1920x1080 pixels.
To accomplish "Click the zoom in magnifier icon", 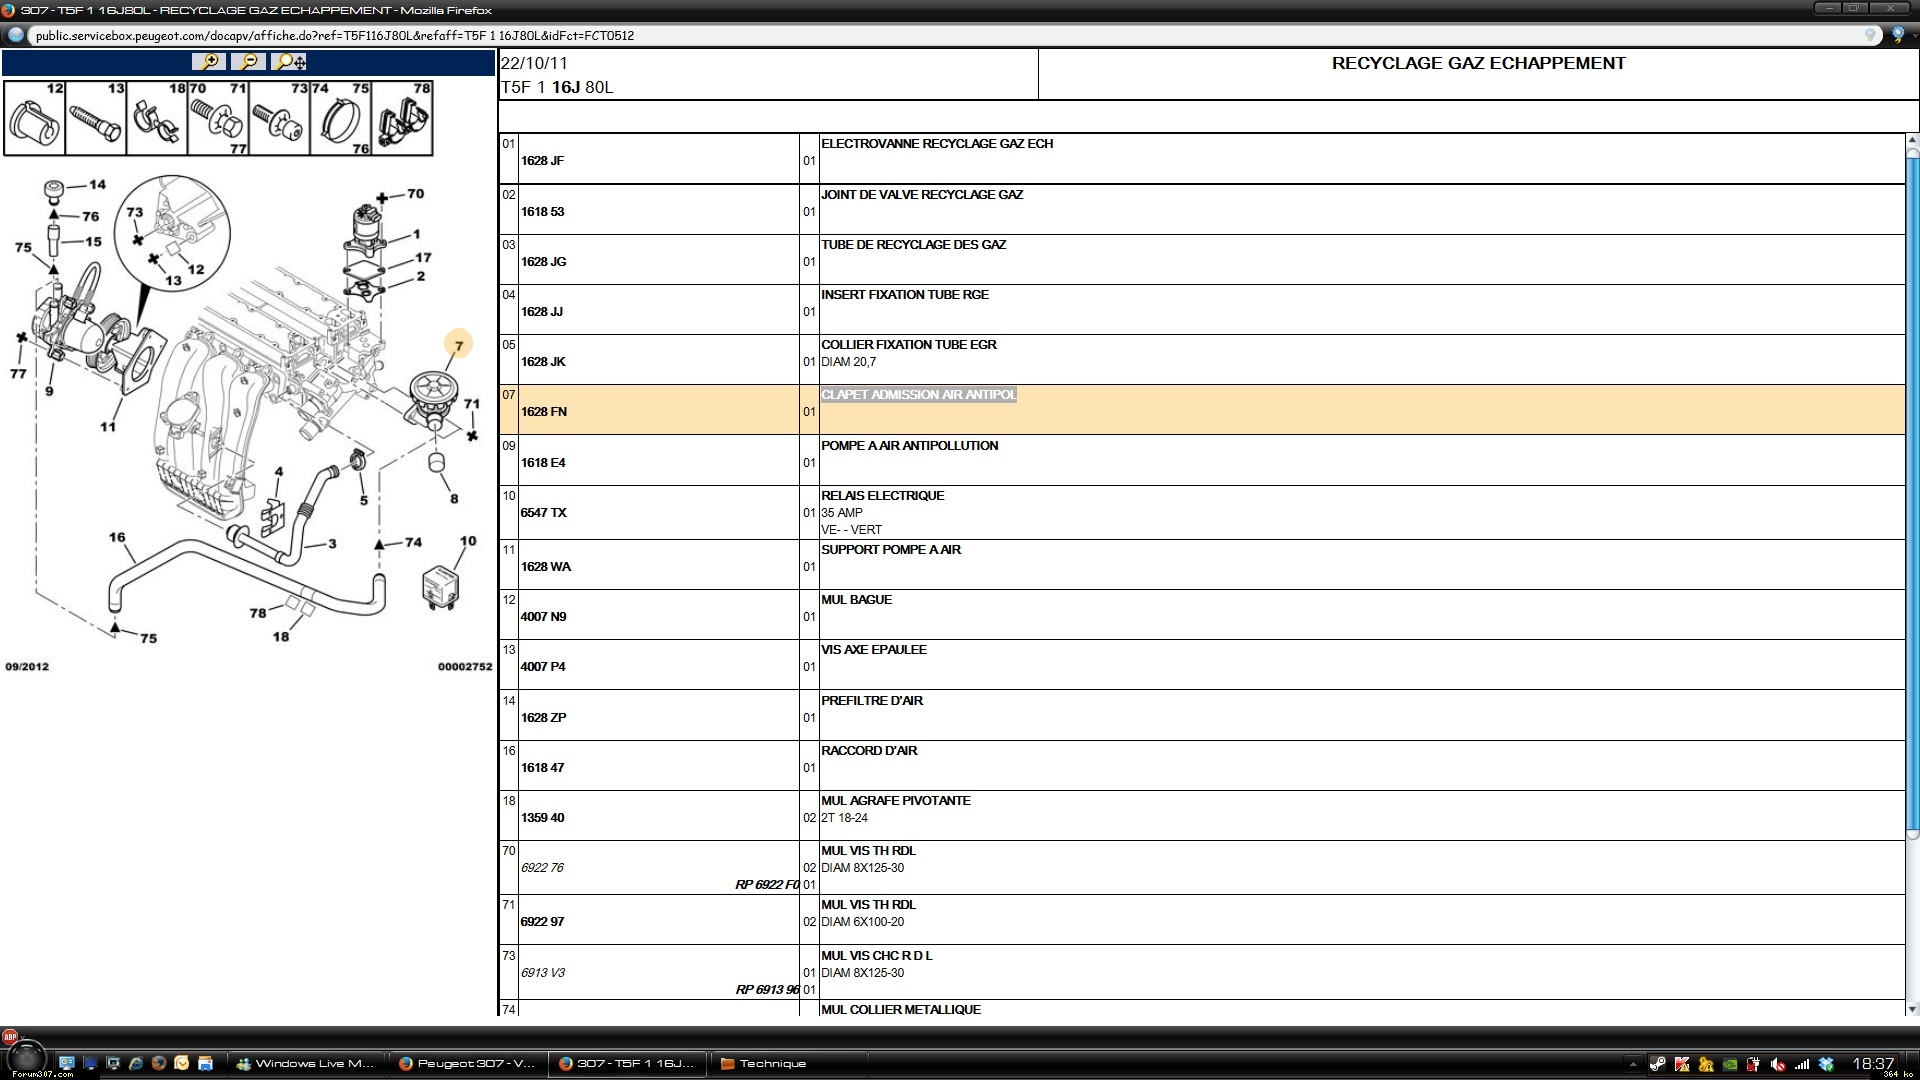I will pyautogui.click(x=209, y=62).
